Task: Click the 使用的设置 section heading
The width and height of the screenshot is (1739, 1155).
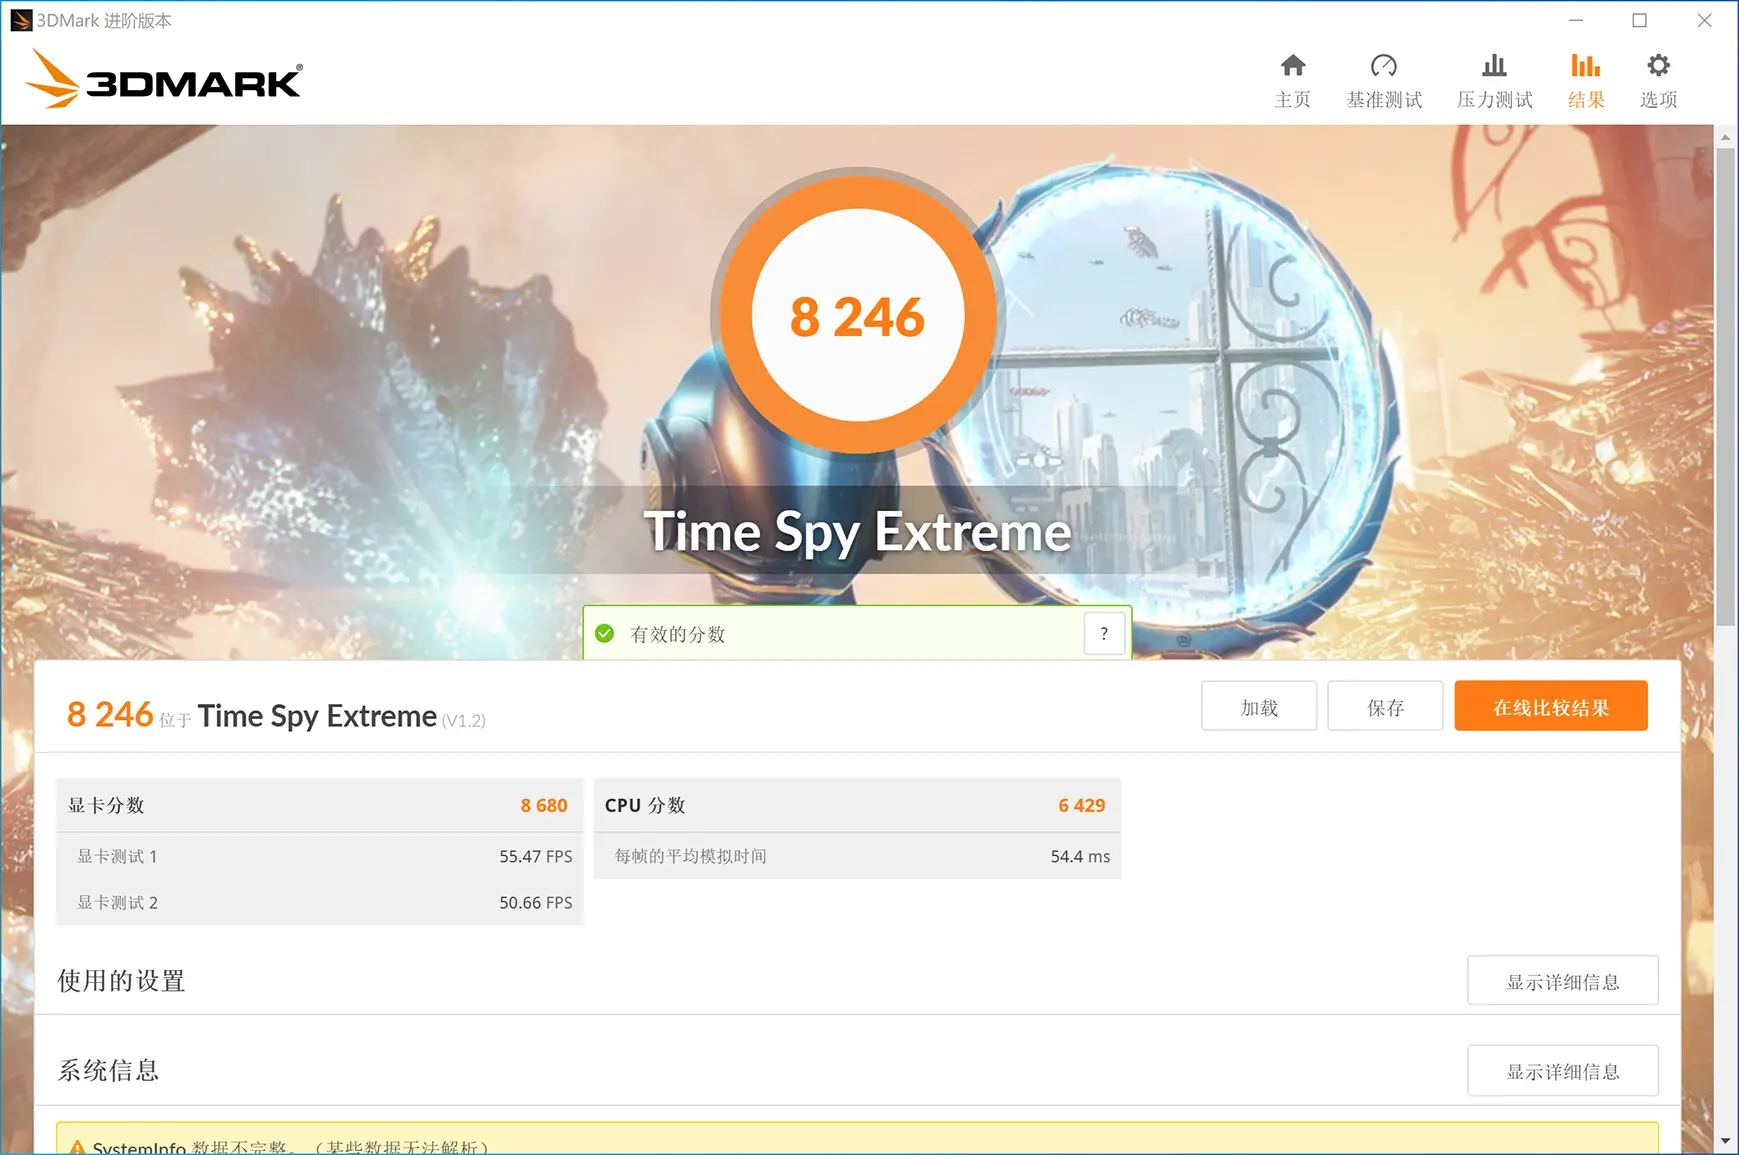Action: (x=121, y=980)
